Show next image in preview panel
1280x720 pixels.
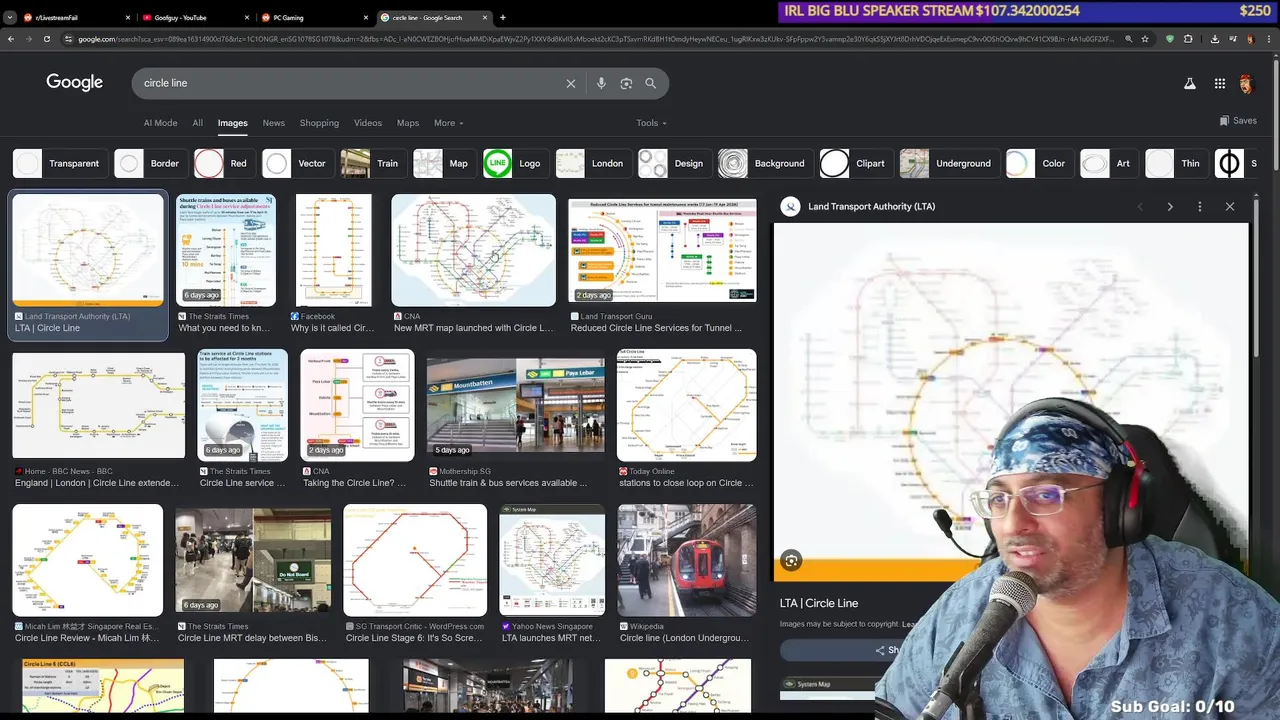[1170, 207]
